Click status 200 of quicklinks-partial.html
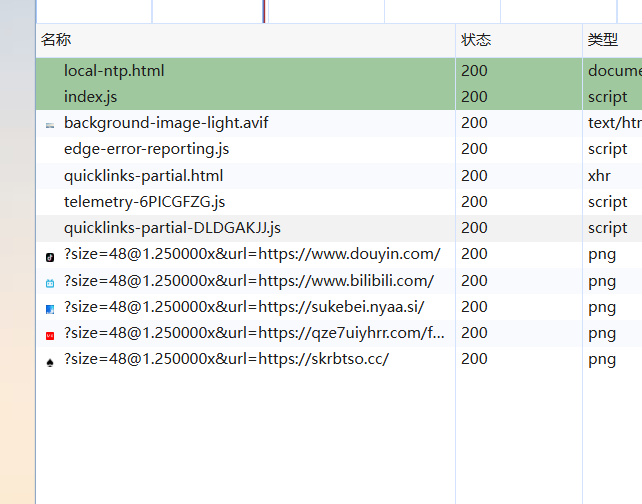Viewport: 642px width, 504px height. 474,176
